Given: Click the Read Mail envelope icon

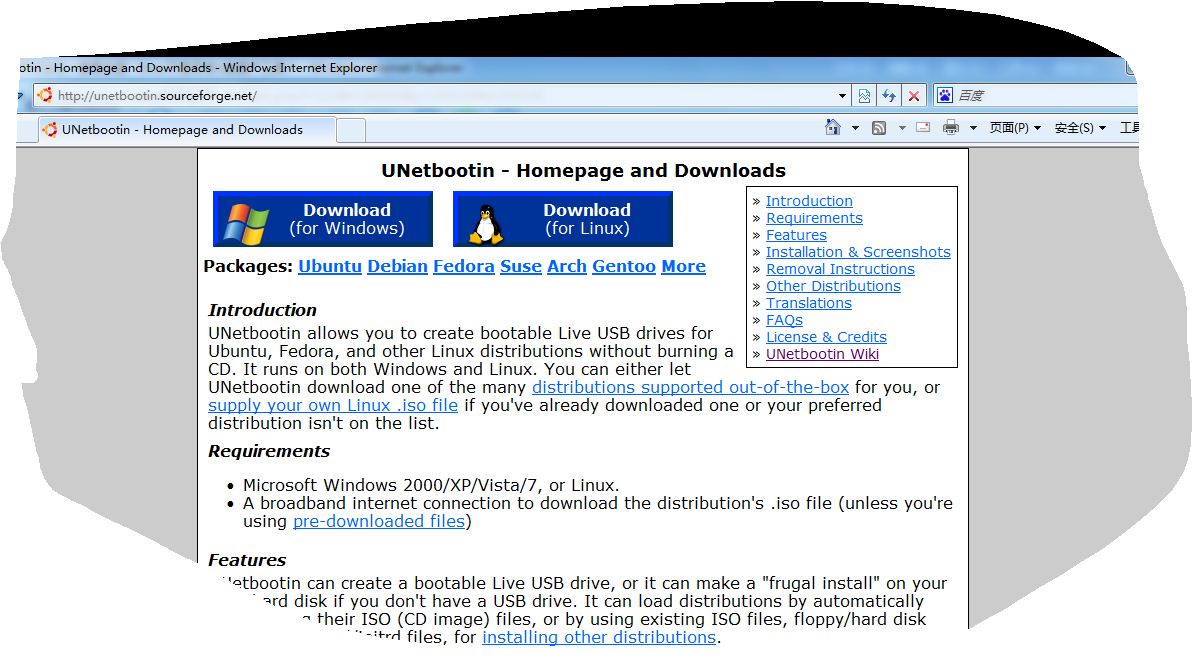Looking at the screenshot, I should [x=923, y=127].
